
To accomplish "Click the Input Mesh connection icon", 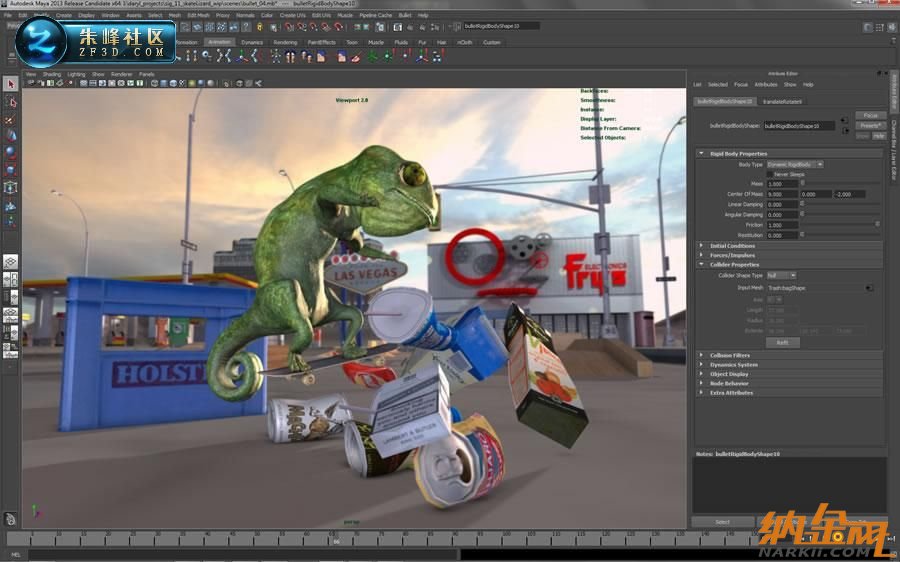I will point(870,288).
